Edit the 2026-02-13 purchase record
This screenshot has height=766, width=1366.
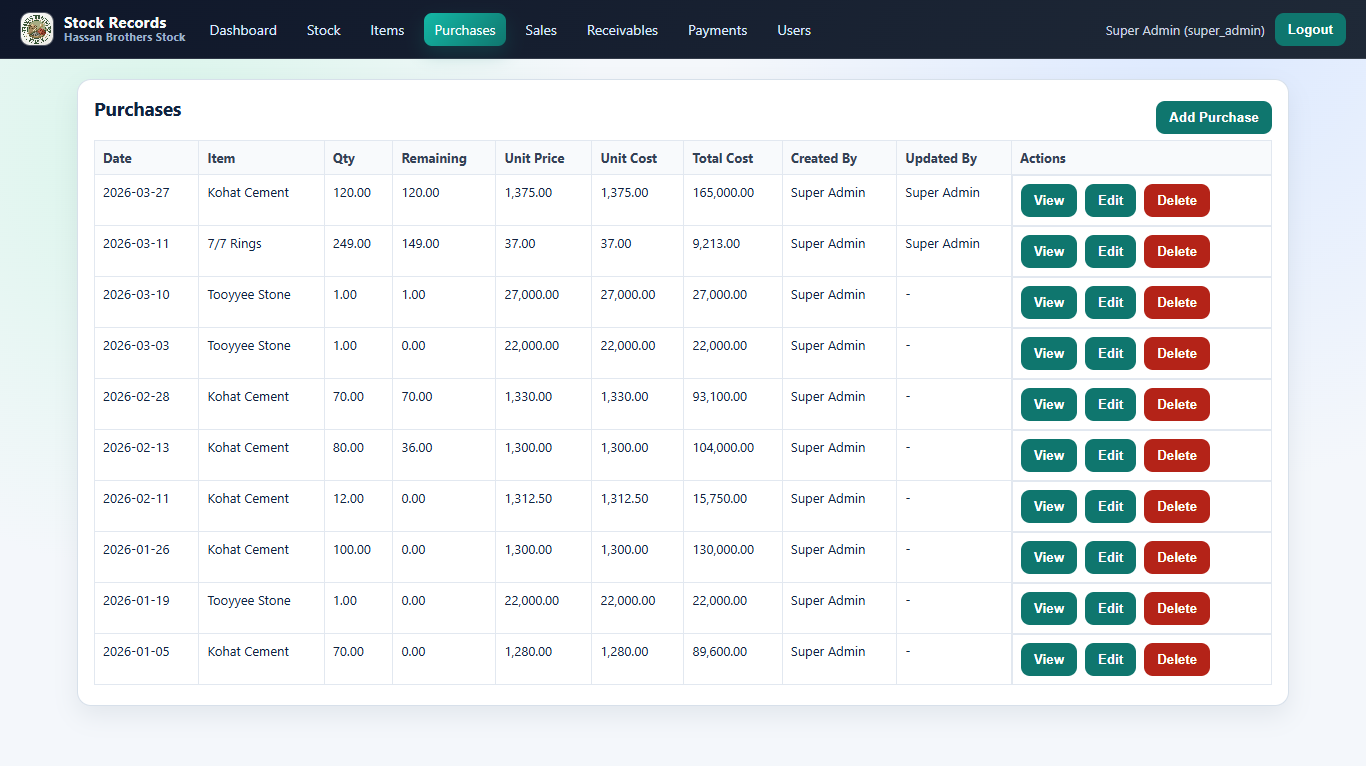pos(1110,455)
